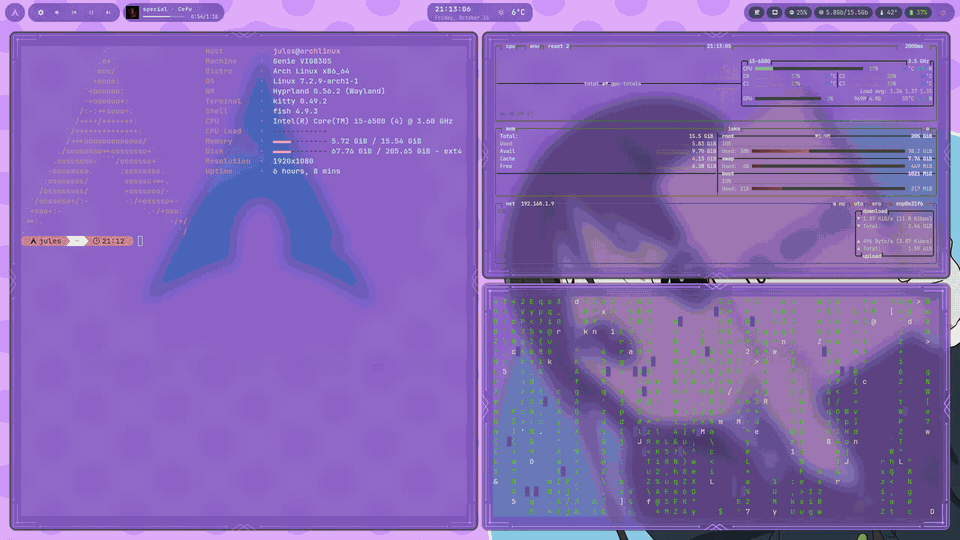This screenshot has height=540, width=960.
Task: Select the Hyprland 0.56.2 (Wayland) line
Action: [329, 91]
